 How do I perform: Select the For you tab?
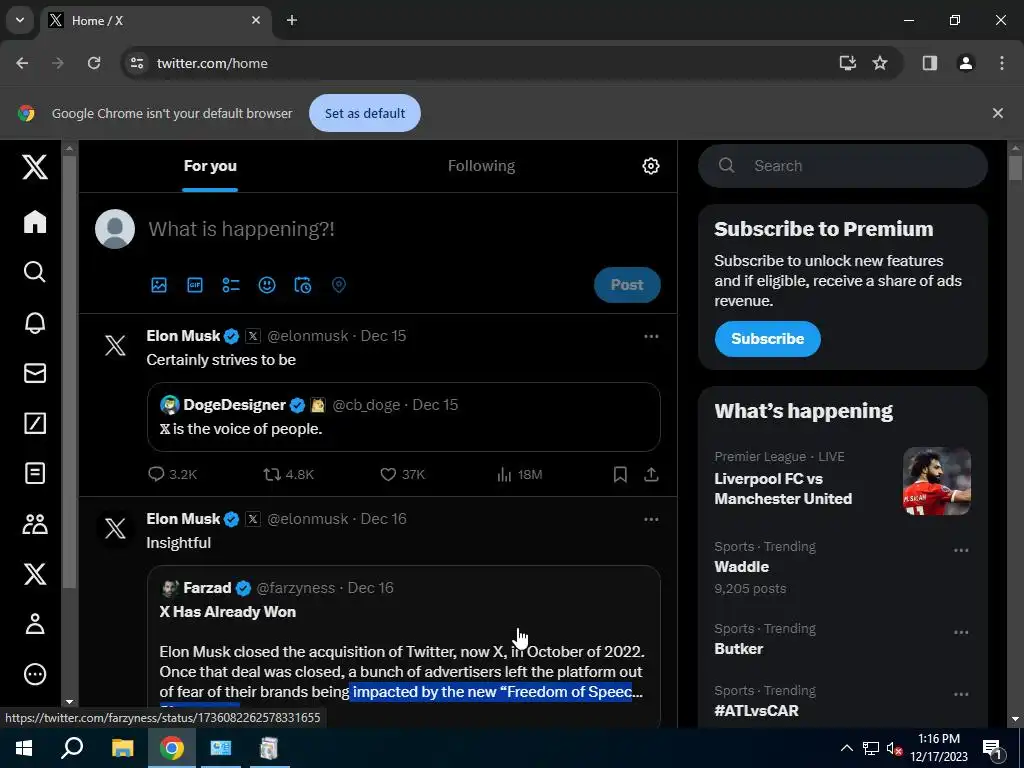(210, 166)
